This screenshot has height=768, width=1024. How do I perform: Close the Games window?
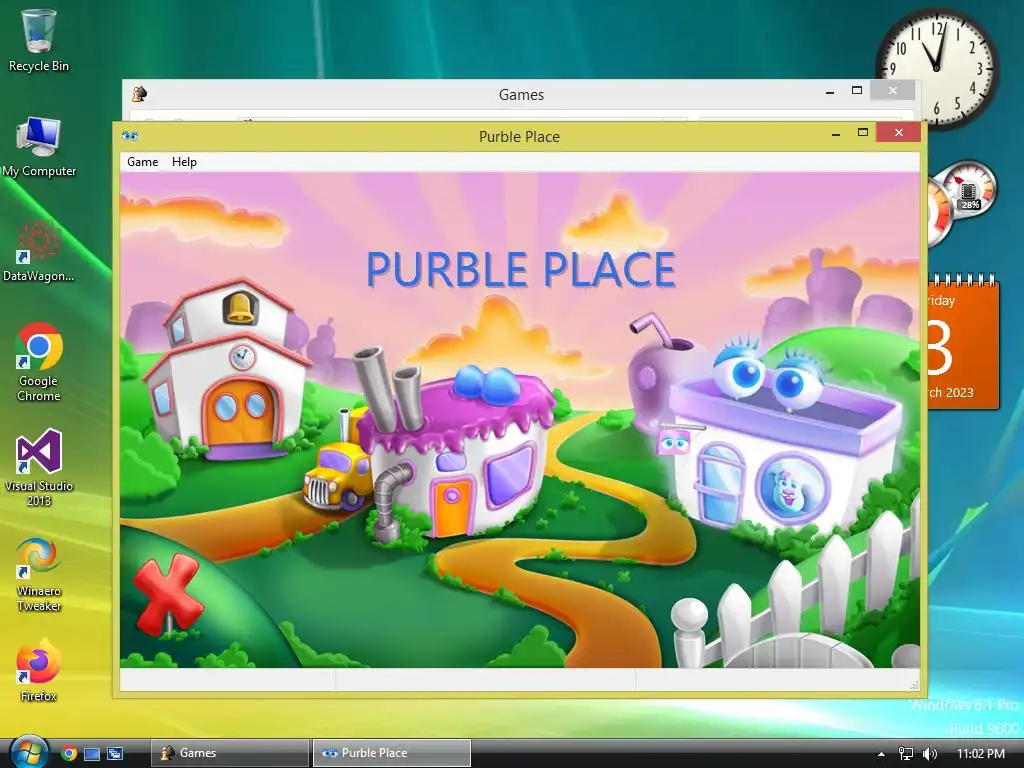(893, 91)
